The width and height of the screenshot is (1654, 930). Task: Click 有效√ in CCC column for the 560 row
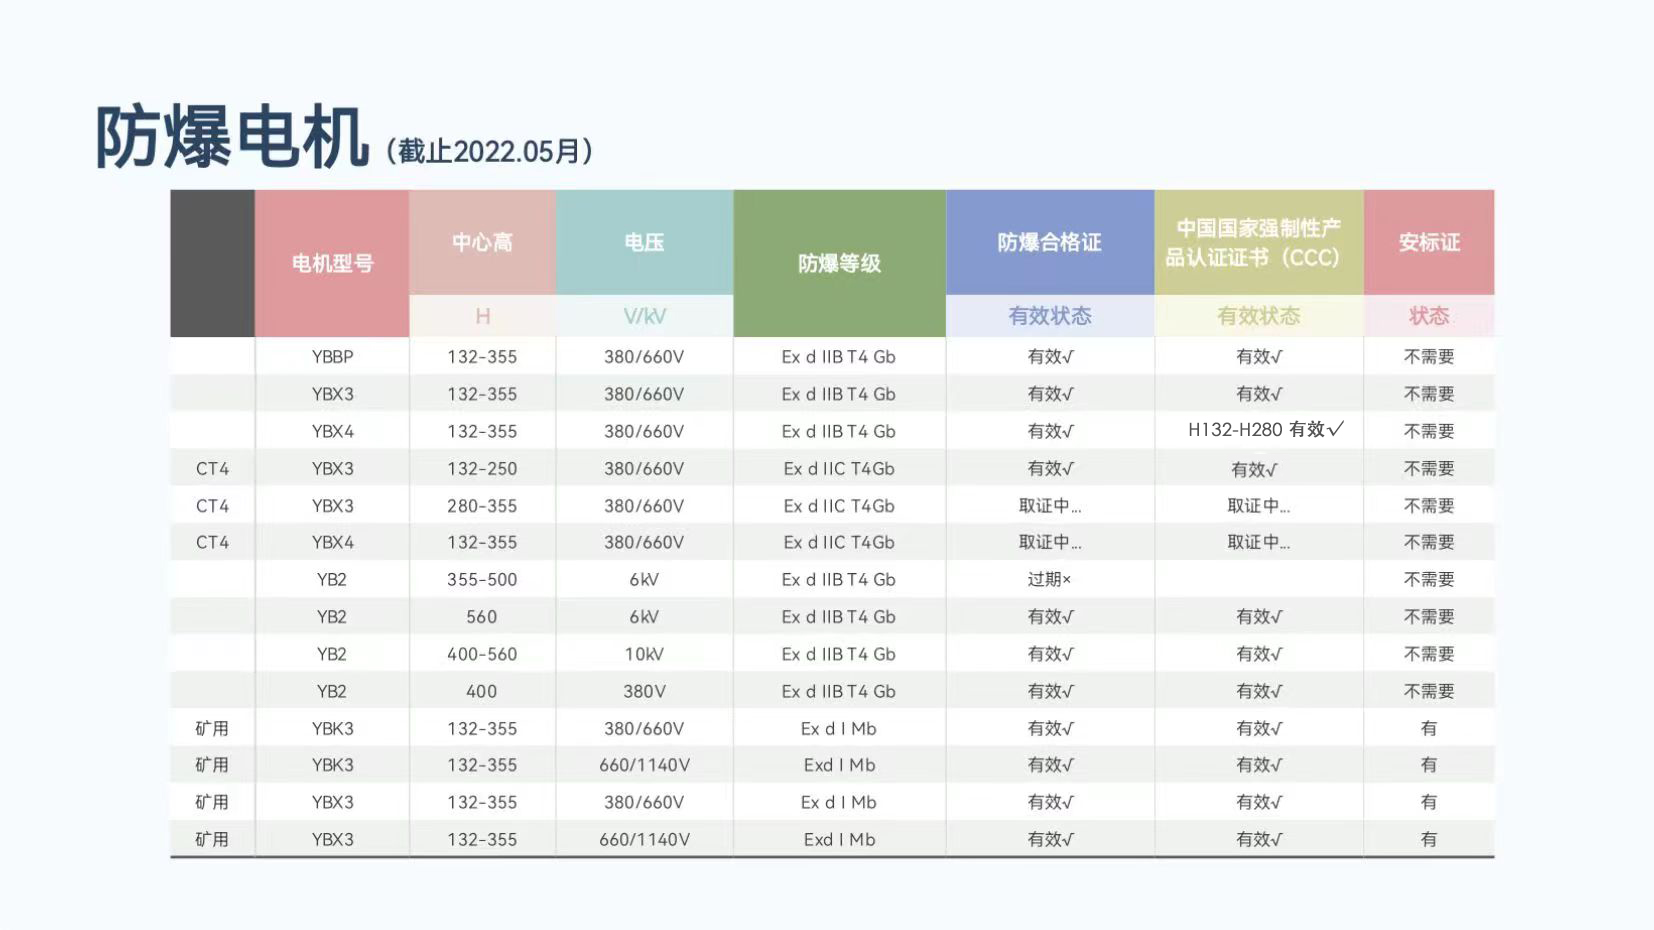1258,617
